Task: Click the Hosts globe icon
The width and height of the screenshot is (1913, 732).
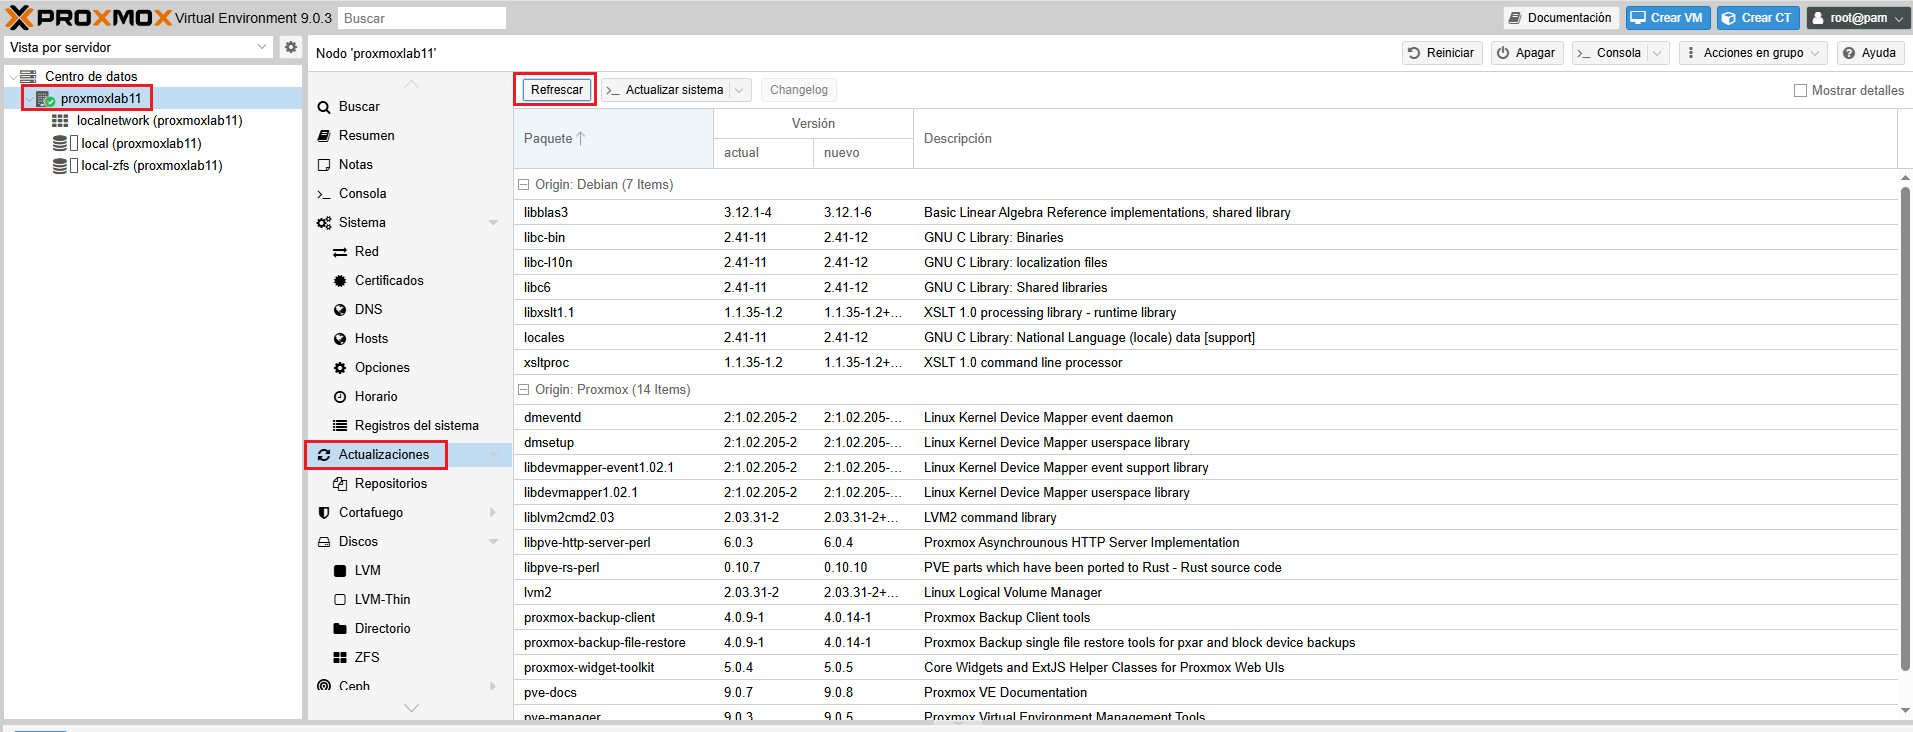Action: click(340, 339)
